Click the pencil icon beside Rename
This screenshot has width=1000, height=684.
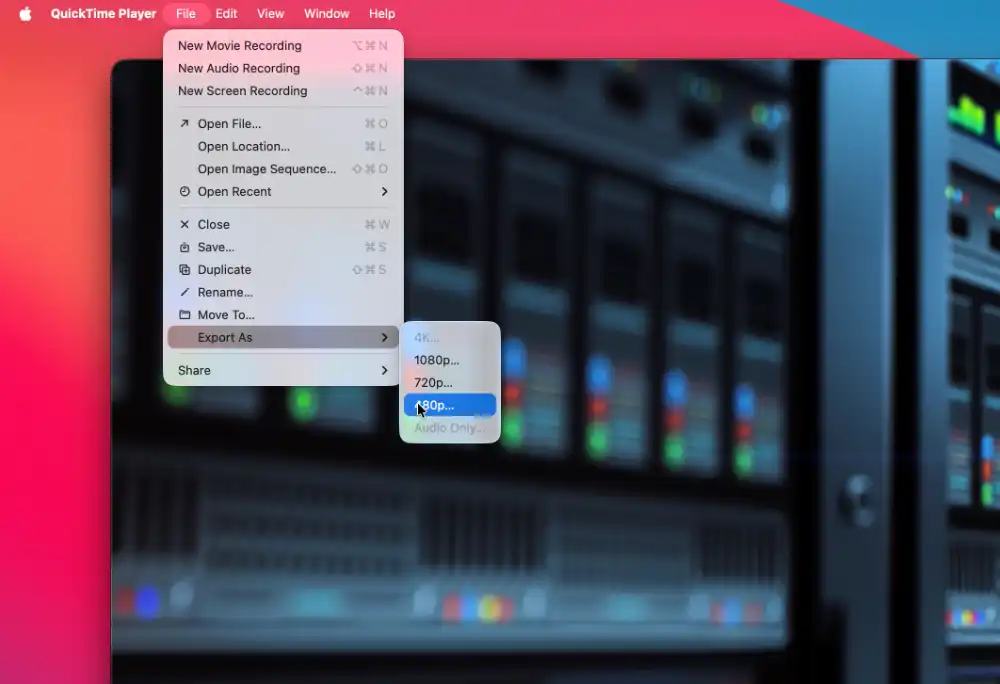(184, 293)
